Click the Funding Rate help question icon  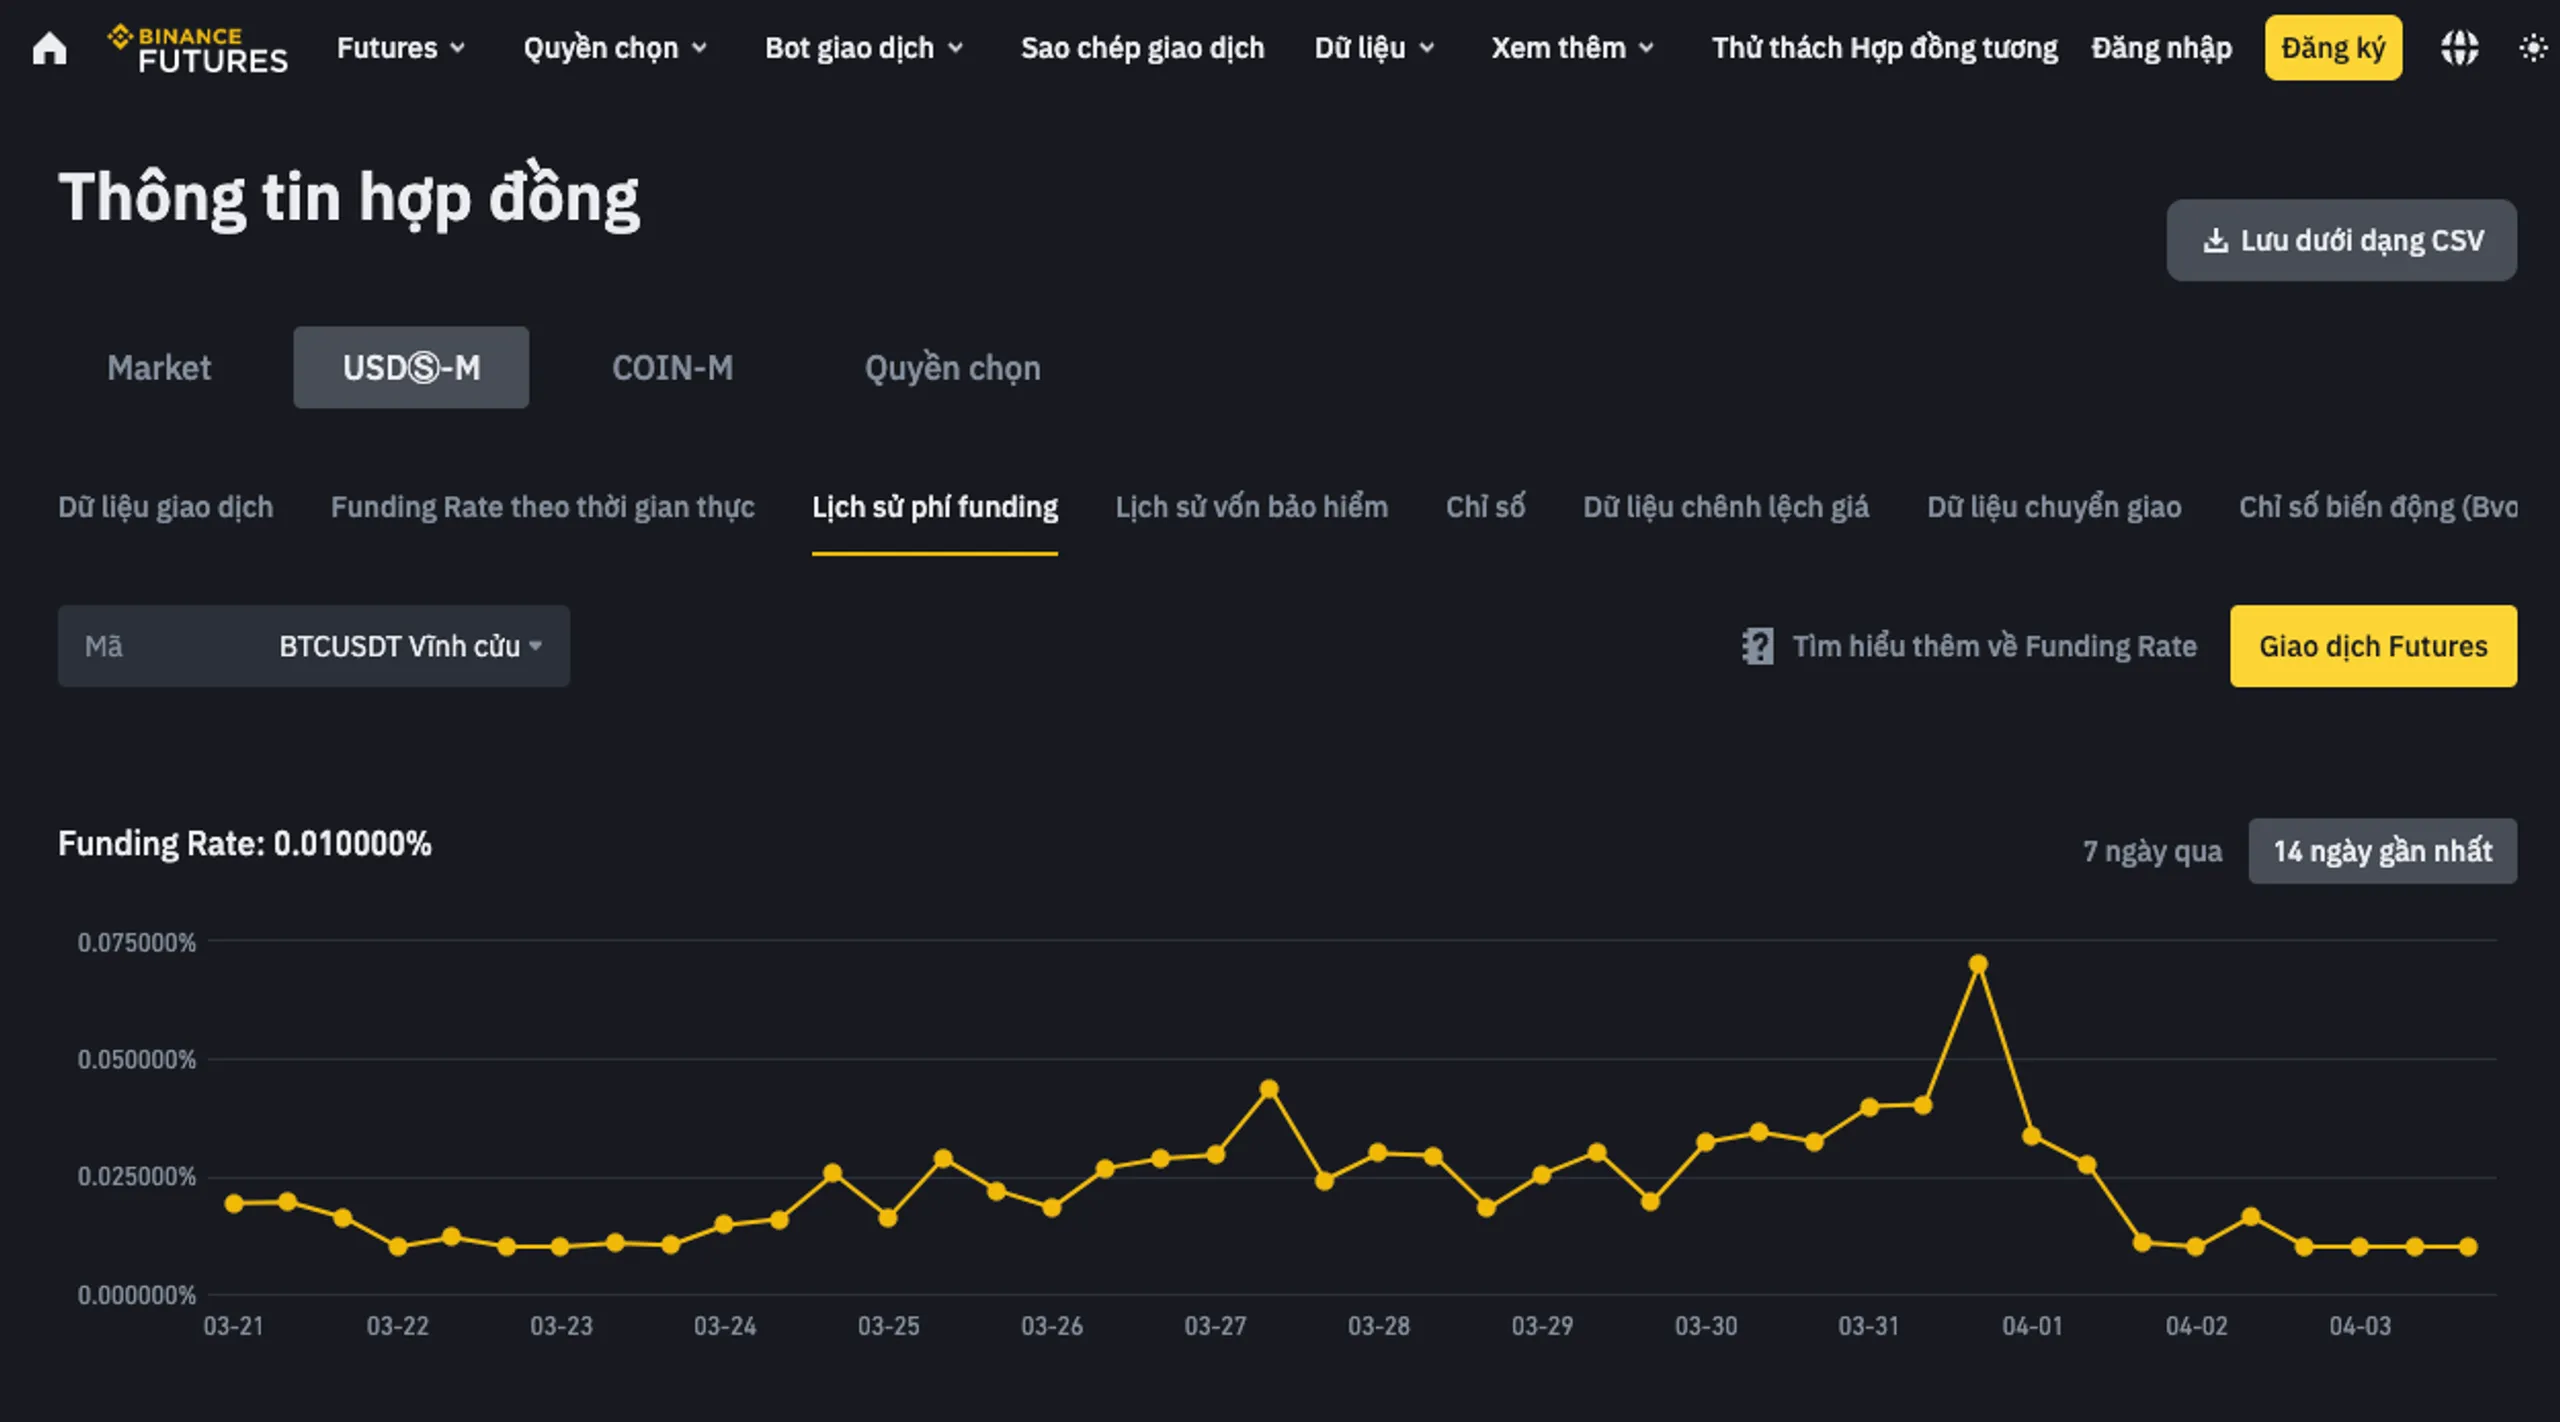[1757, 646]
